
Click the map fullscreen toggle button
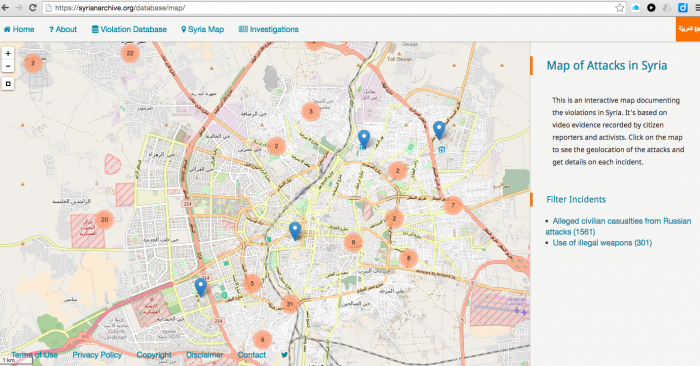click(8, 83)
